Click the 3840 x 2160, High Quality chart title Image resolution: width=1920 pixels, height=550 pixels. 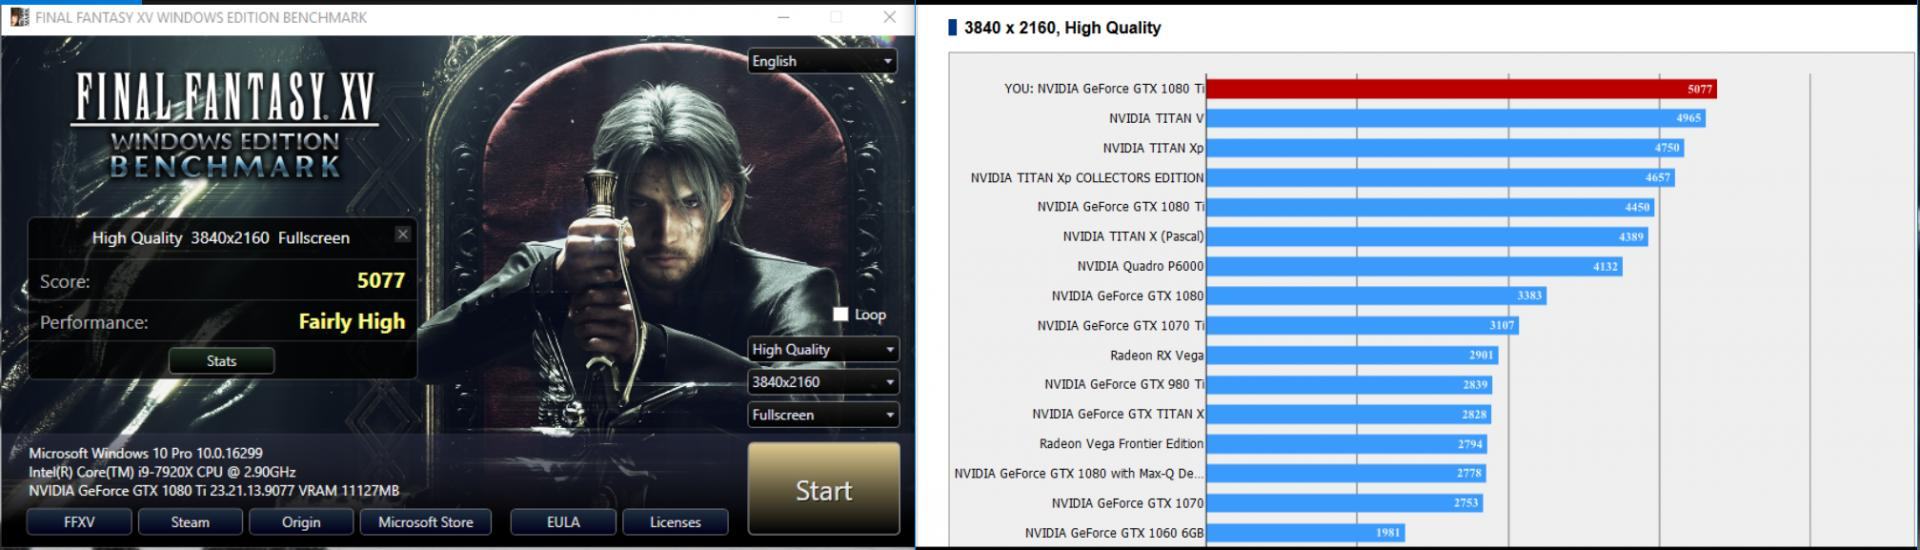1062,28
